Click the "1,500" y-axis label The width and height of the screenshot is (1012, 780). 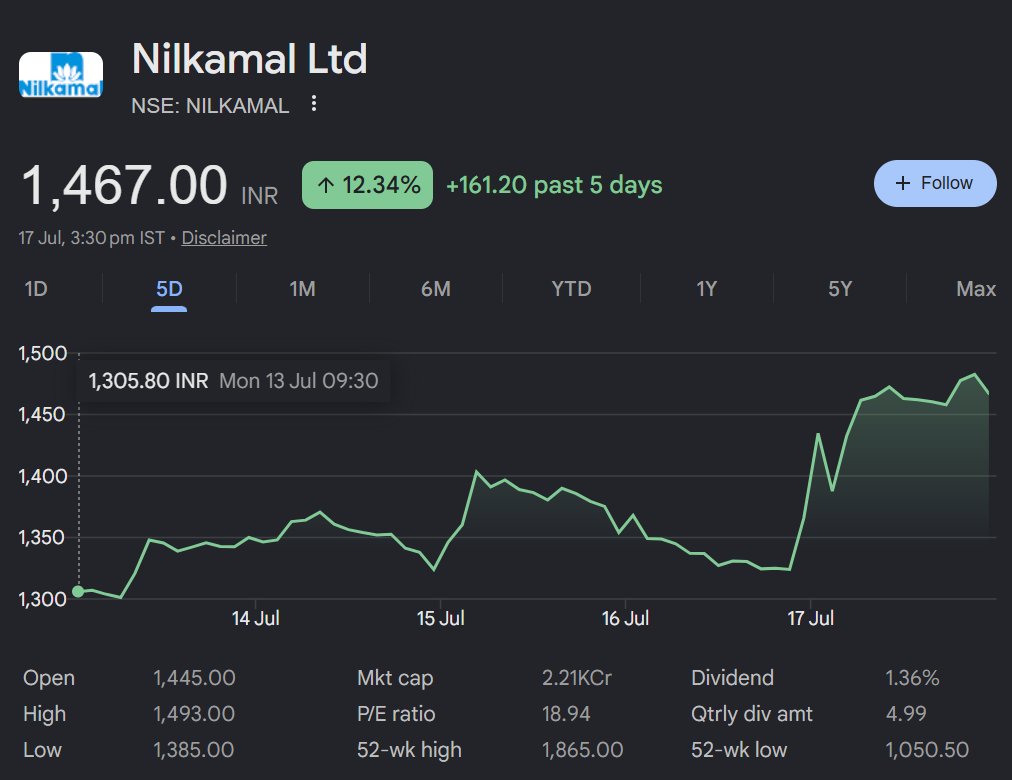tap(43, 354)
